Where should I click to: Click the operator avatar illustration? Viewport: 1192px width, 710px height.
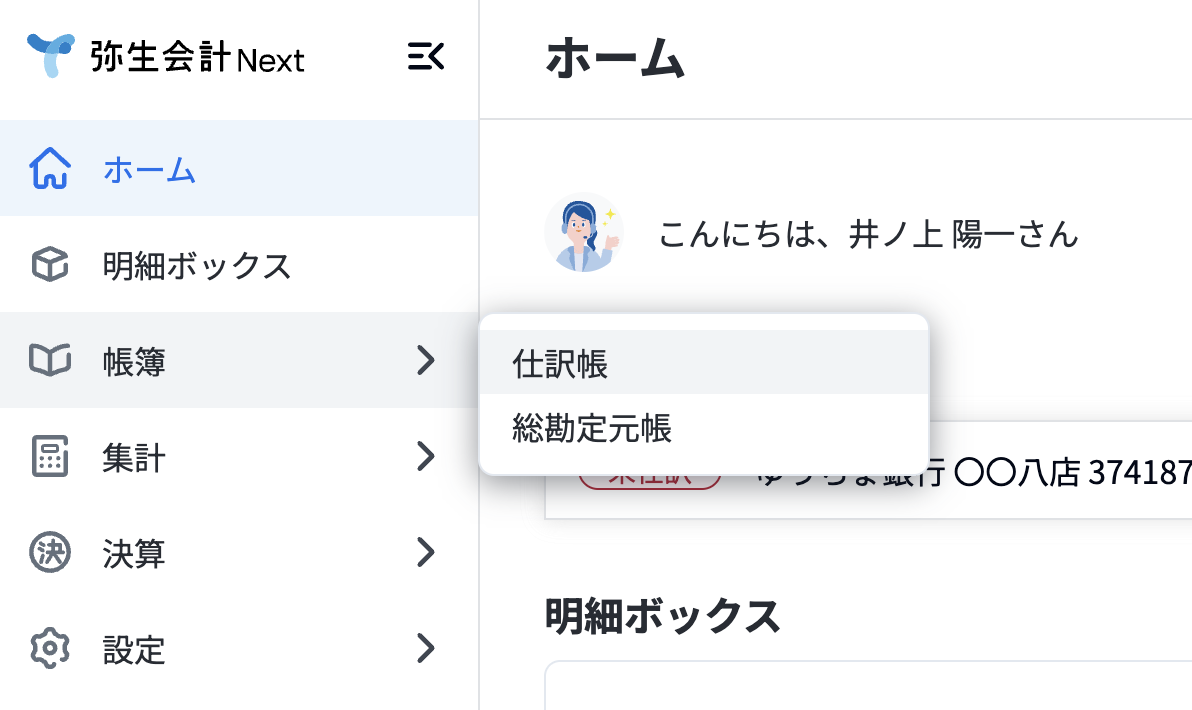[584, 233]
